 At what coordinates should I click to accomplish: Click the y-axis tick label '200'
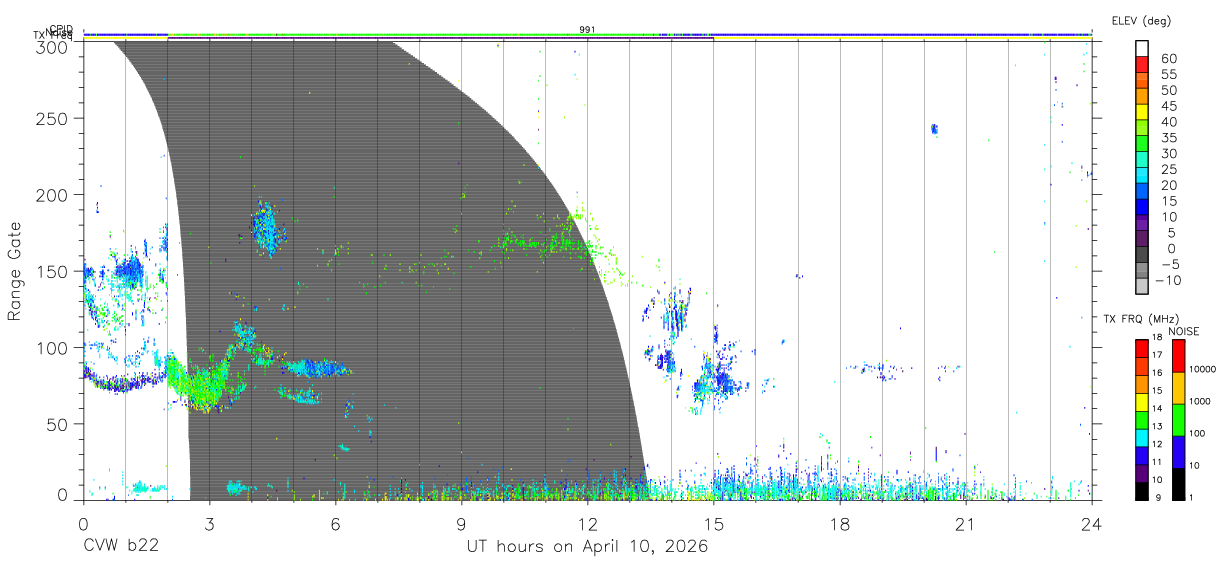pyautogui.click(x=53, y=195)
